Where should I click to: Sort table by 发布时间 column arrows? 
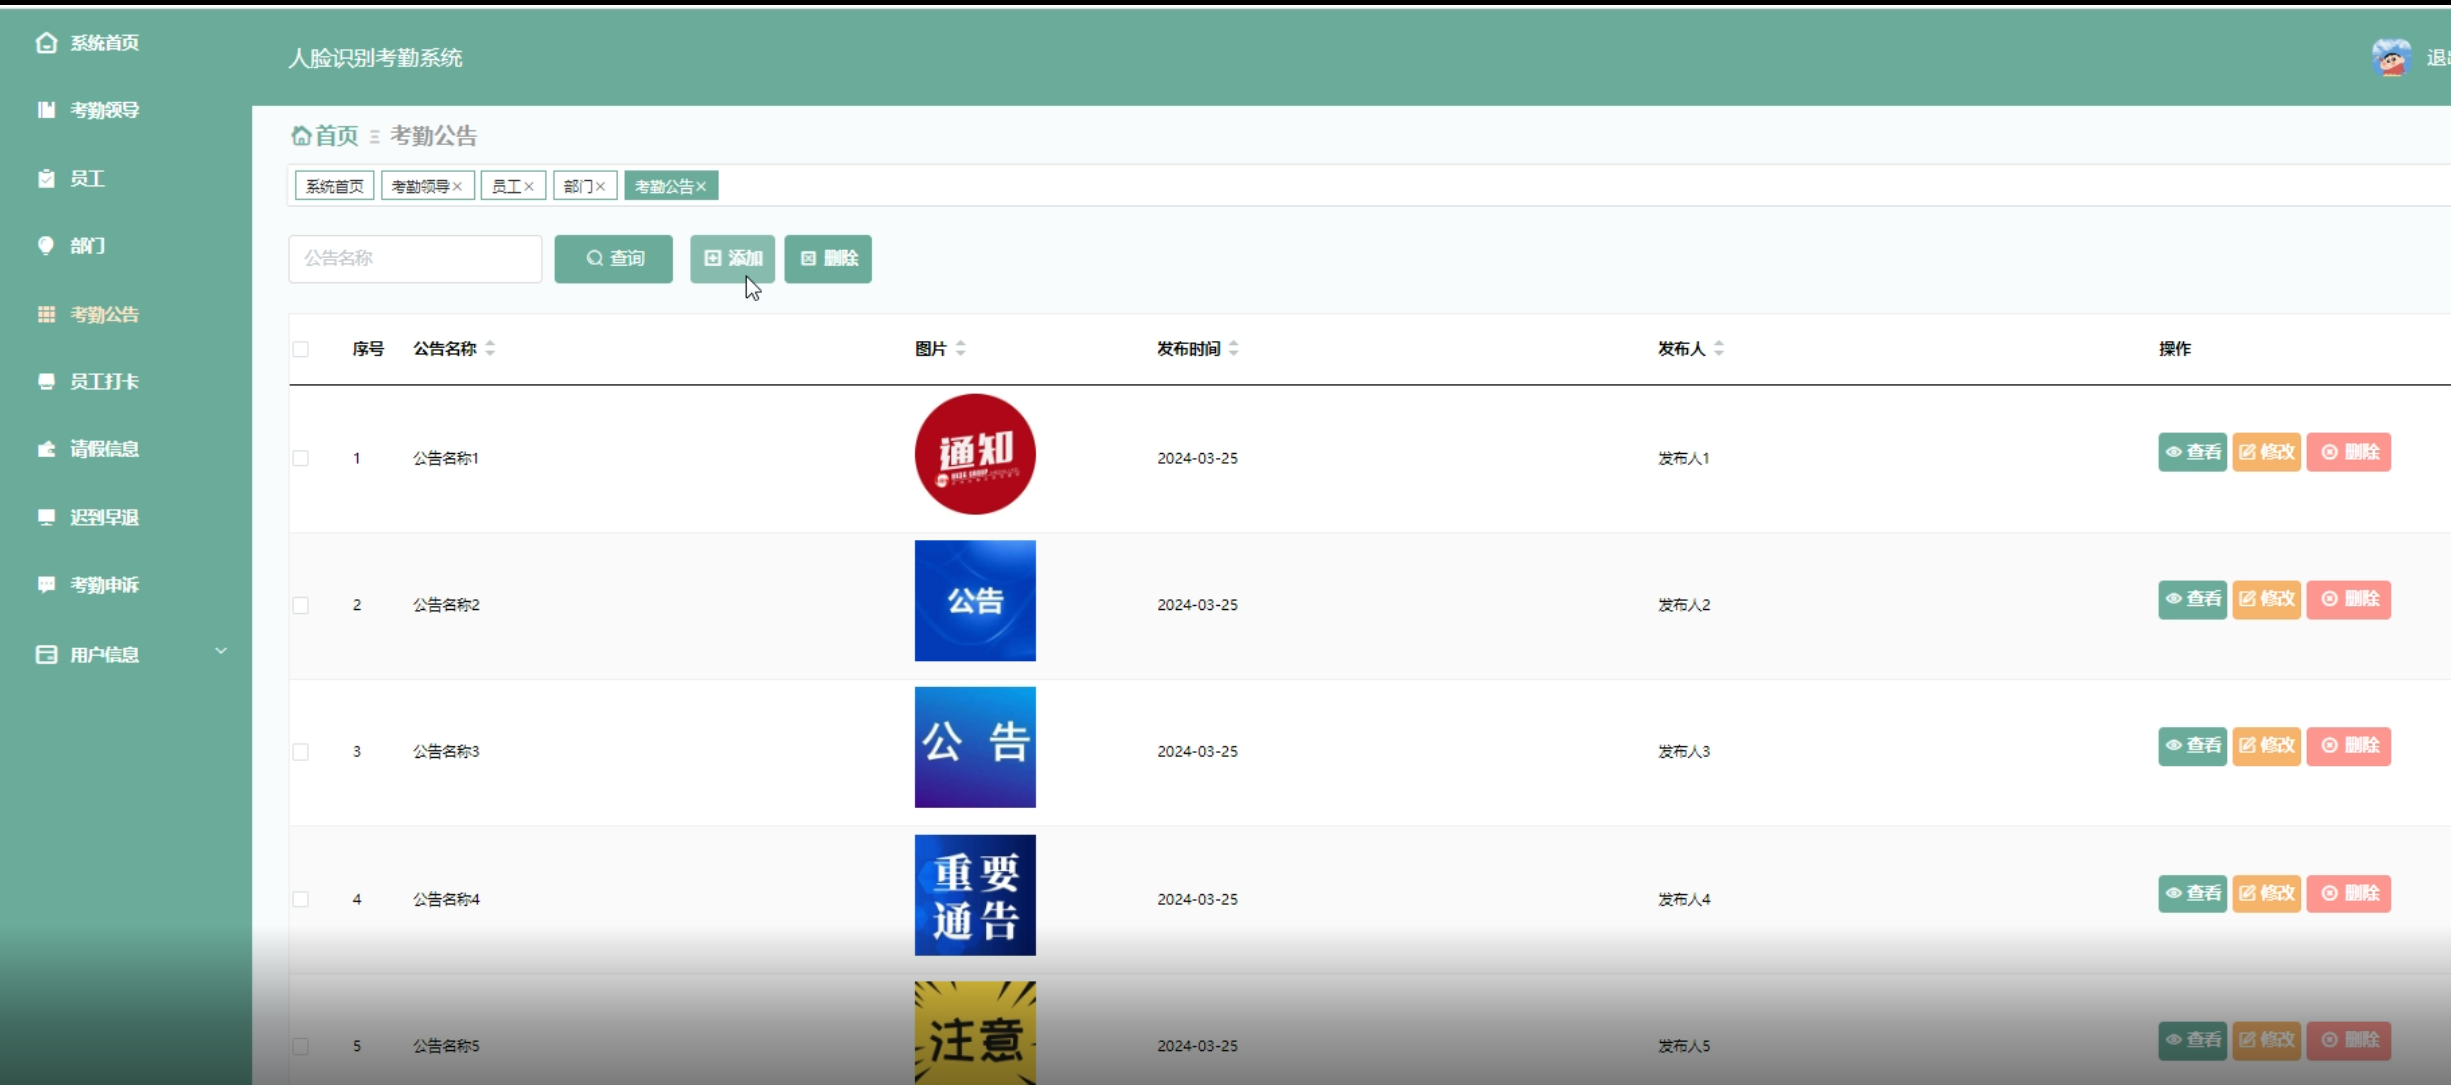[1234, 348]
